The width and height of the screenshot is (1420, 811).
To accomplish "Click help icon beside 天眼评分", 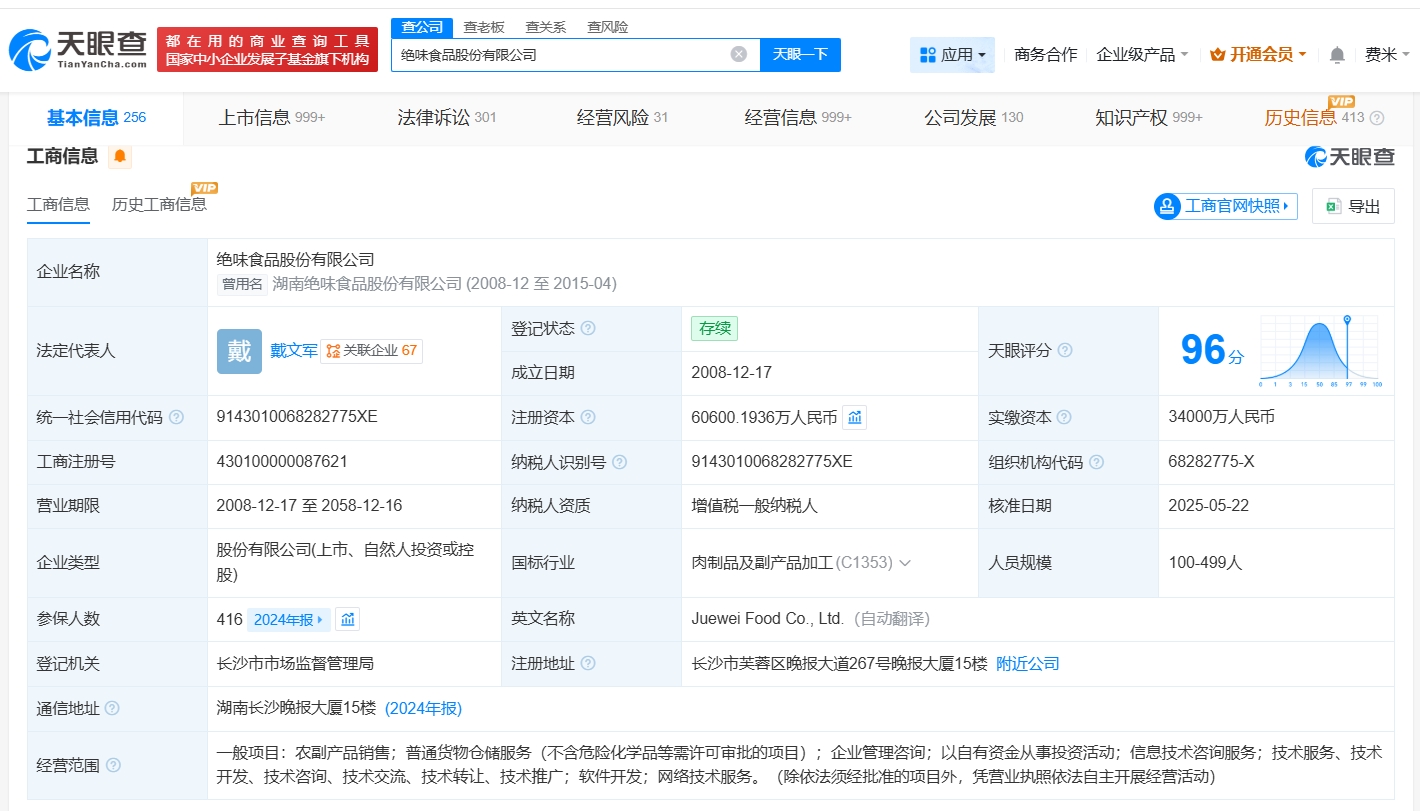I will point(1065,350).
